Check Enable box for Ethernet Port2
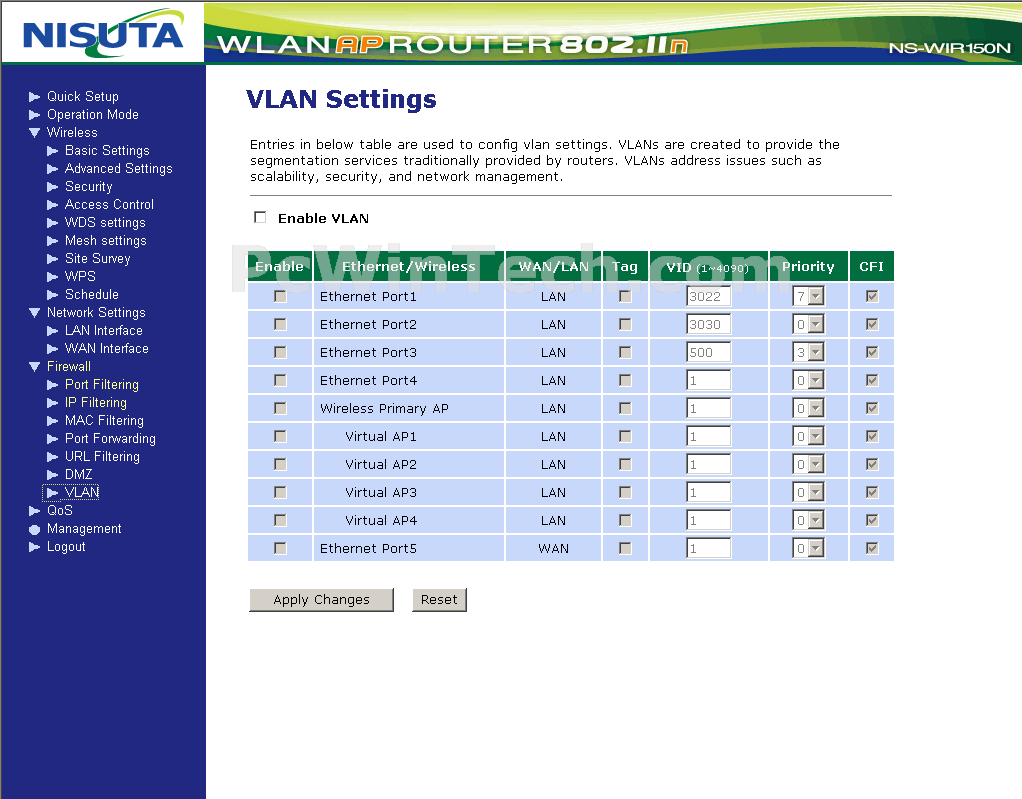1022x799 pixels. (280, 324)
